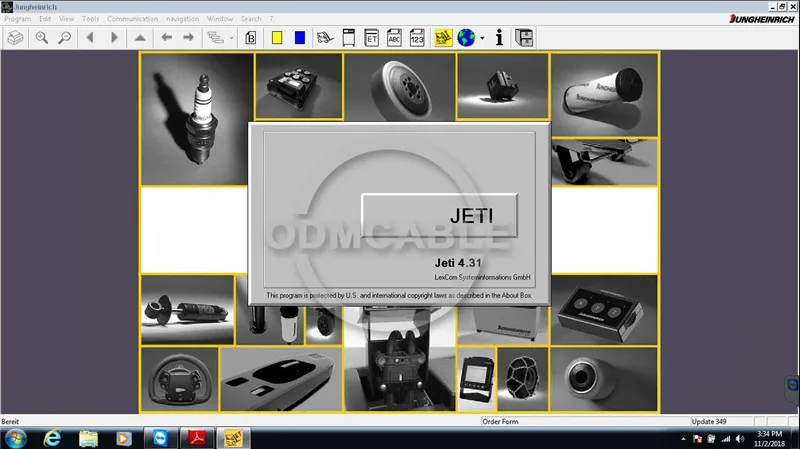Navigate forward with right arrow
The height and width of the screenshot is (449, 800).
pos(188,38)
